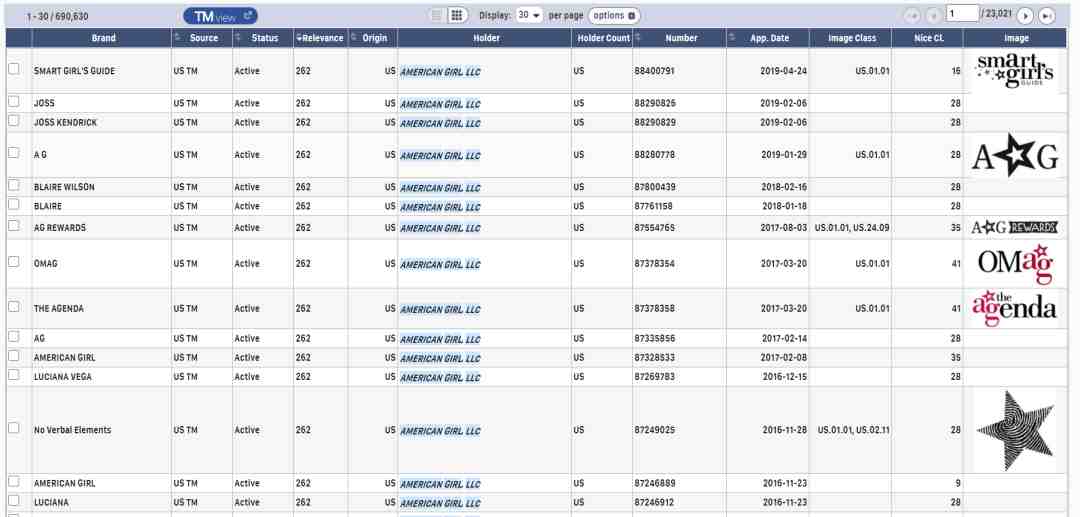Go to next results page
The height and width of the screenshot is (517, 1080).
(1026, 16)
